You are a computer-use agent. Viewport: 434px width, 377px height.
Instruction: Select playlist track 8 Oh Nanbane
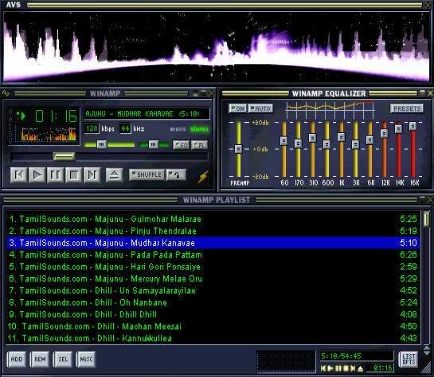[x=213, y=303]
